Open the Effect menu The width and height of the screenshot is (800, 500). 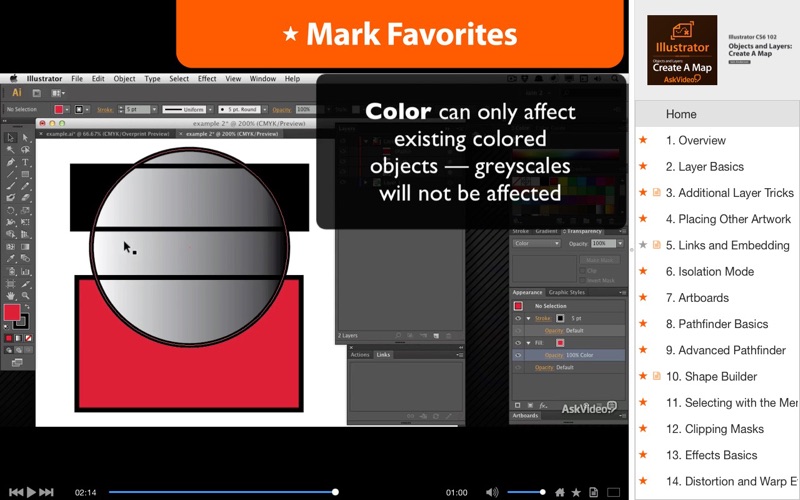[x=207, y=79]
